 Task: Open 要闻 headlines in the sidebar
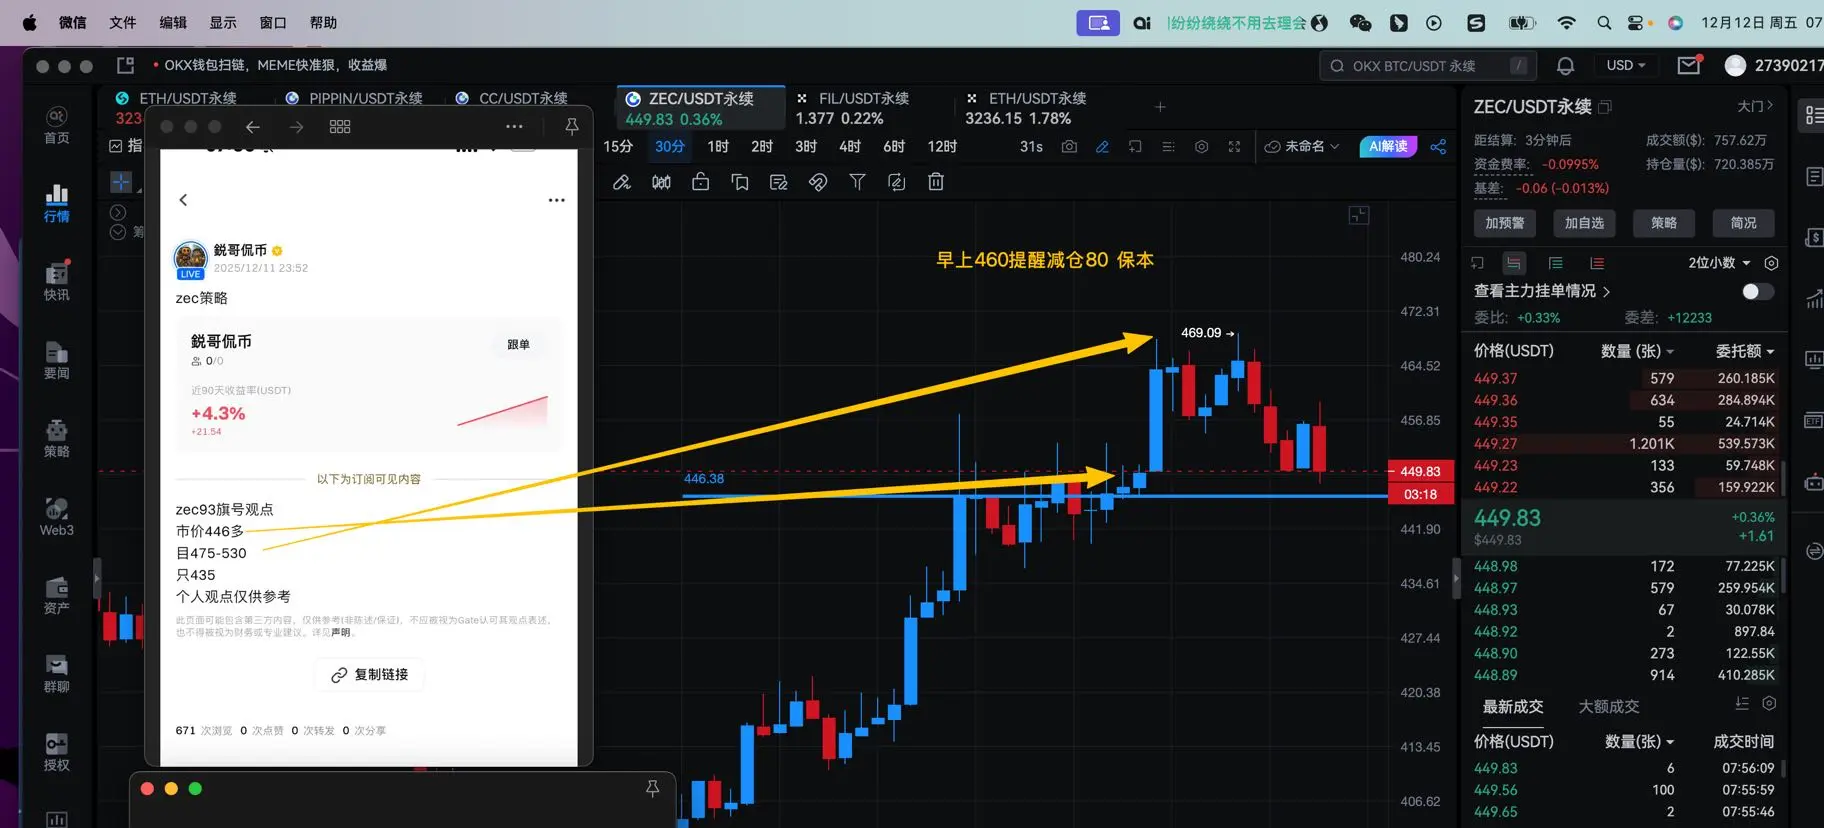pos(57,360)
